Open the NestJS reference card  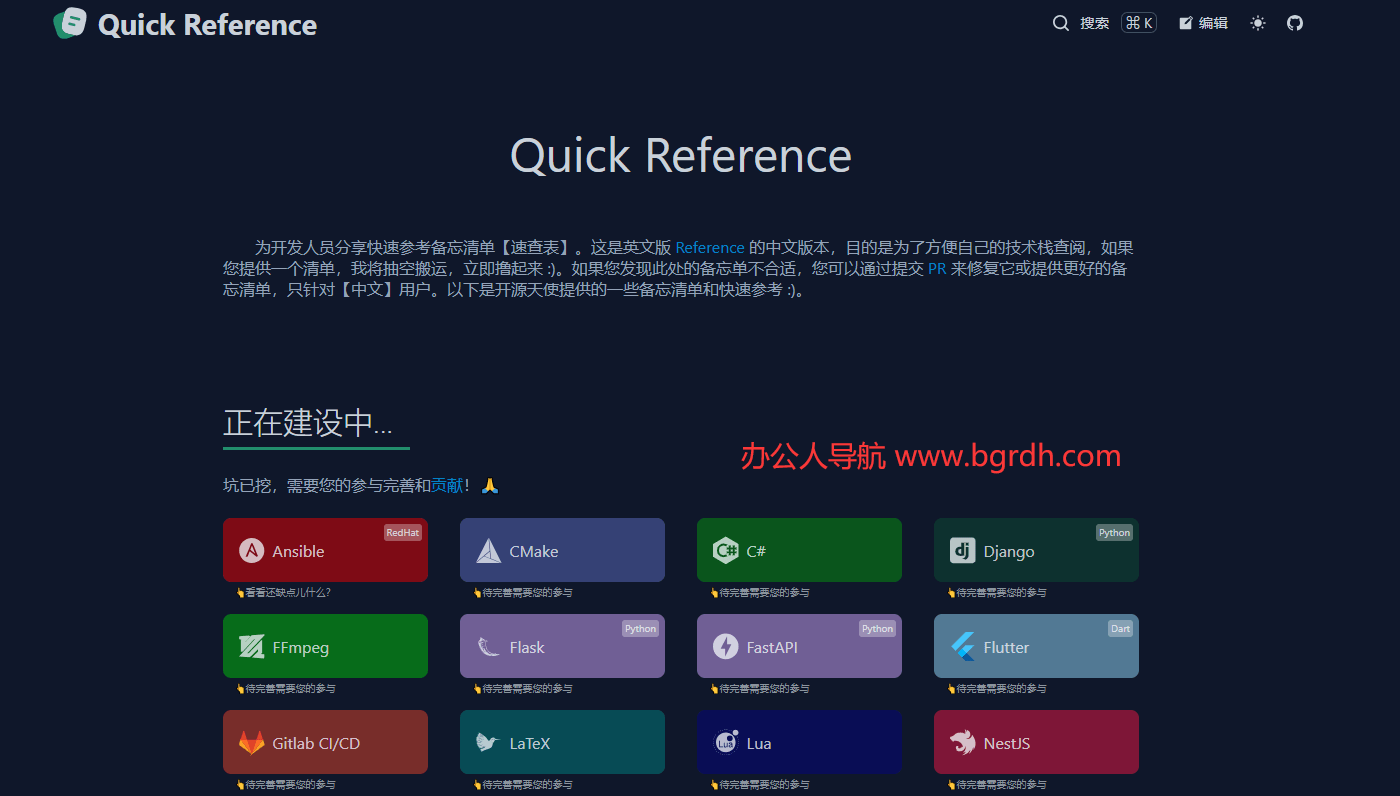(1036, 742)
